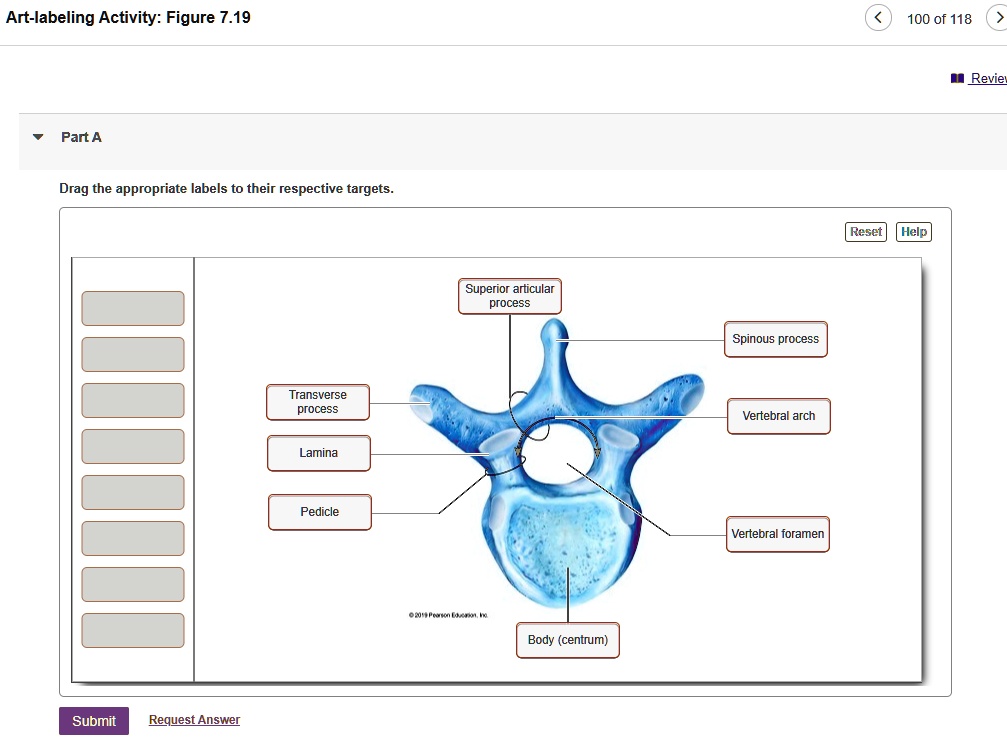Image resolution: width=1007 pixels, height=751 pixels.
Task: Open Help for this figure
Action: coord(913,231)
